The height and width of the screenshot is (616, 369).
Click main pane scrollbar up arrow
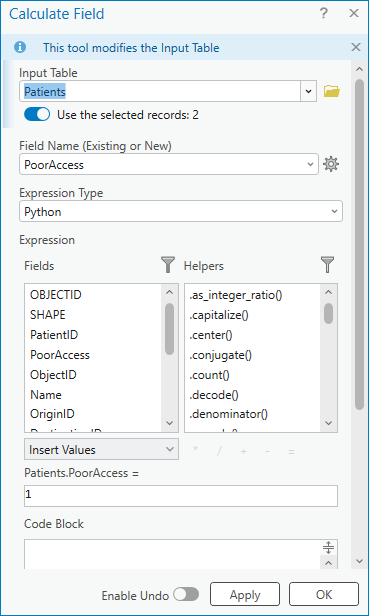click(x=359, y=70)
